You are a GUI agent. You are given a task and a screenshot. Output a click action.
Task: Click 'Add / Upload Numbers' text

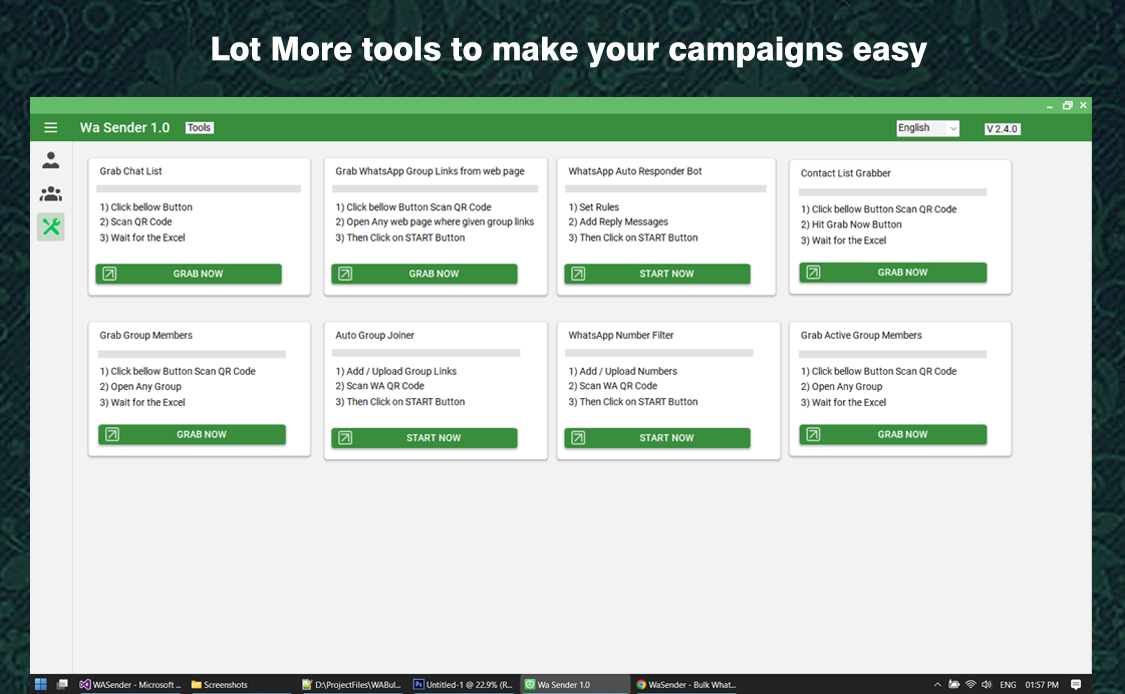coord(623,371)
